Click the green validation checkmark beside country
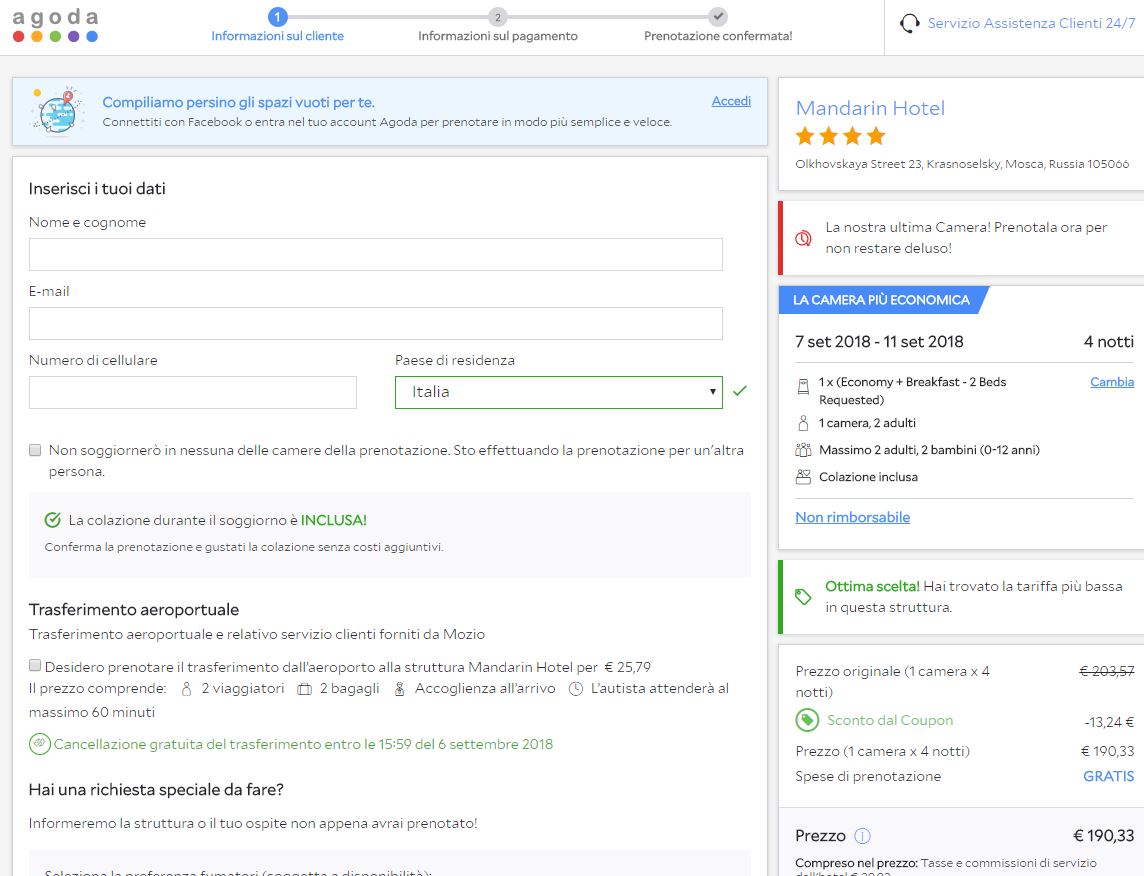 tap(740, 391)
